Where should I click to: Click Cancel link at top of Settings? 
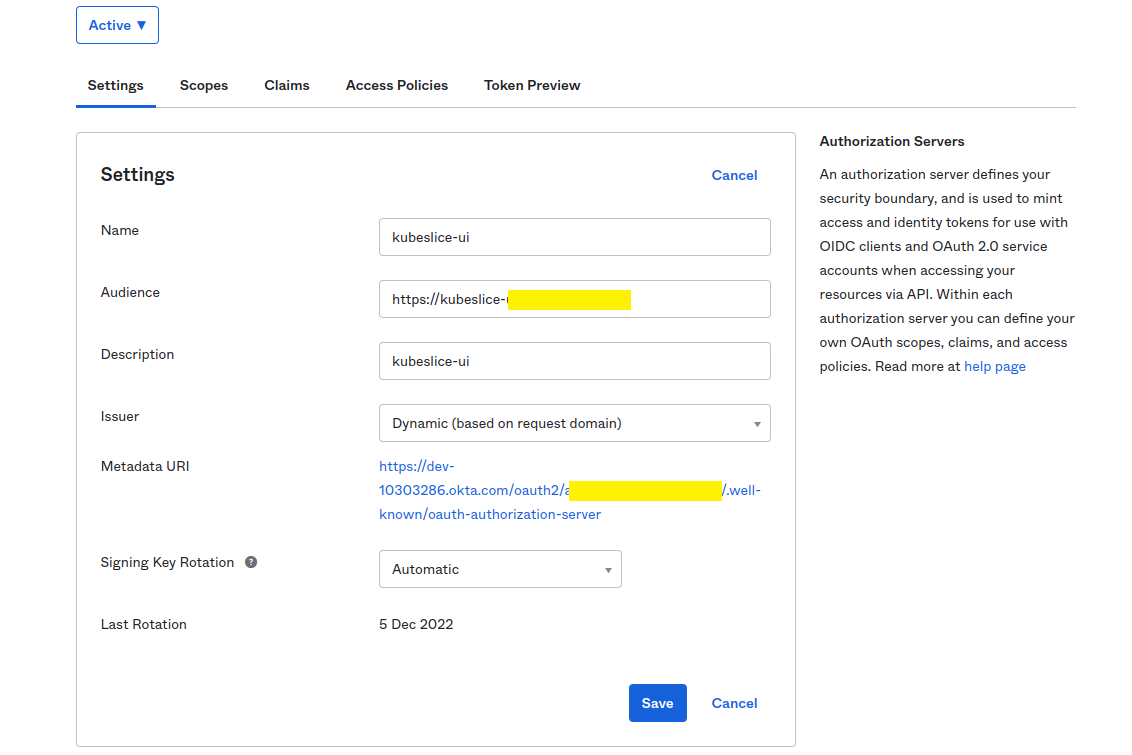pos(734,175)
